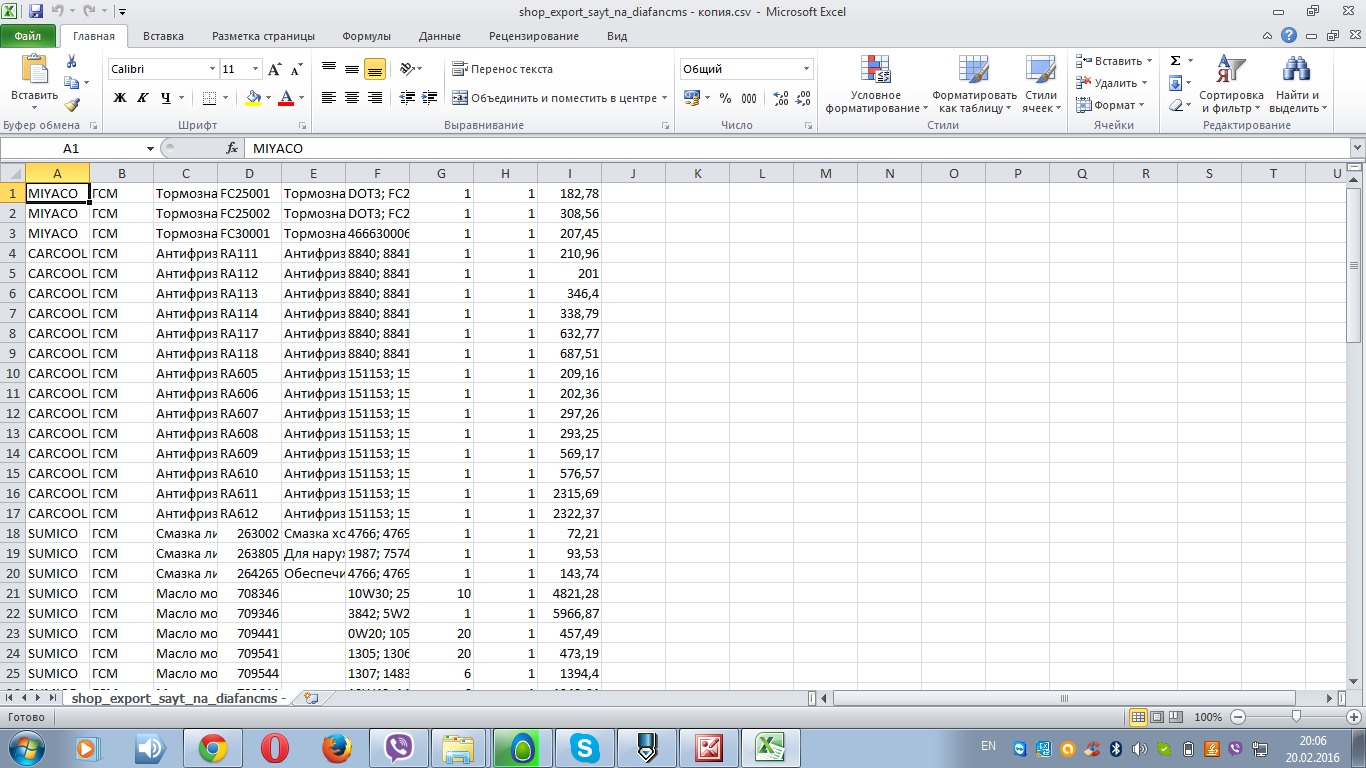The image size is (1366, 768).
Task: Open Skype from the taskbar
Action: (x=584, y=748)
